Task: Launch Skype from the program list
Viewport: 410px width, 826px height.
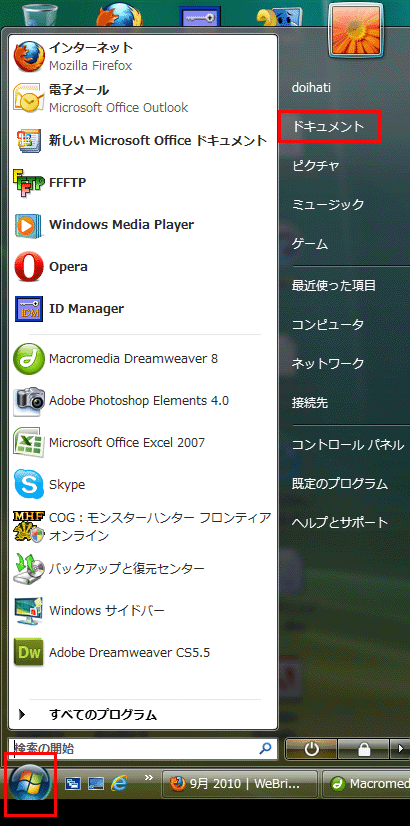Action: 142,485
